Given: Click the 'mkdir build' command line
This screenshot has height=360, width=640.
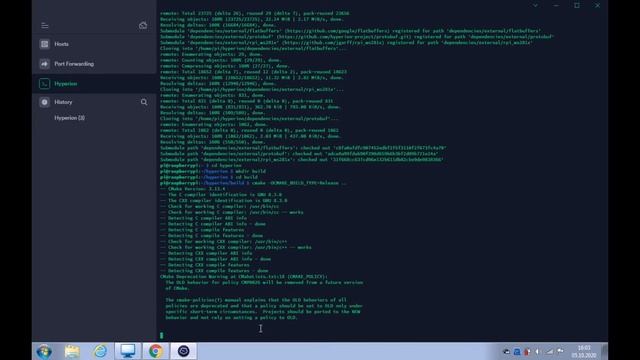Looking at the screenshot, I should tap(213, 171).
